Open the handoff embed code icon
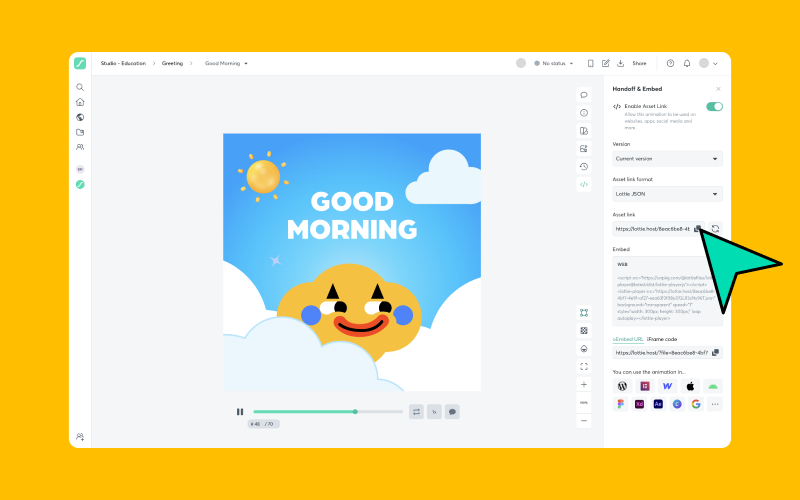The height and width of the screenshot is (500, 800). (x=584, y=184)
